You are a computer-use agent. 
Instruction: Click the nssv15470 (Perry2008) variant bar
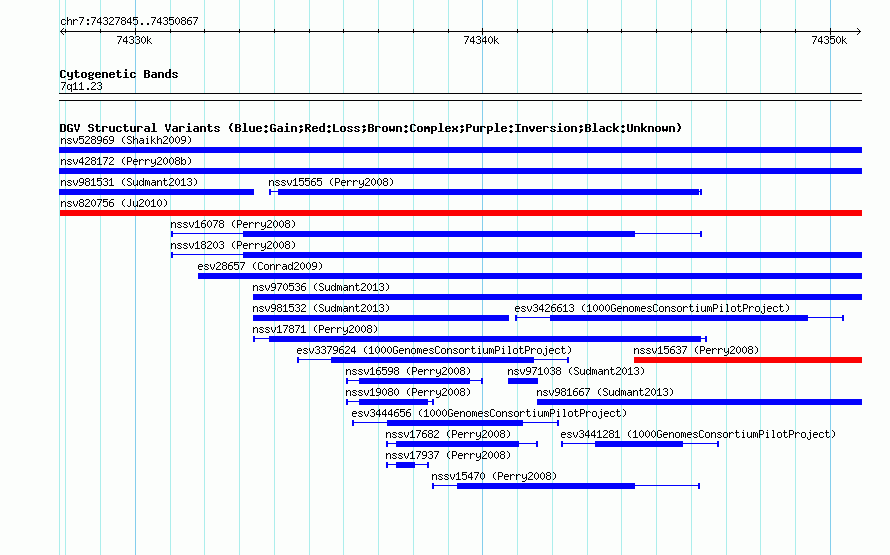click(566, 486)
